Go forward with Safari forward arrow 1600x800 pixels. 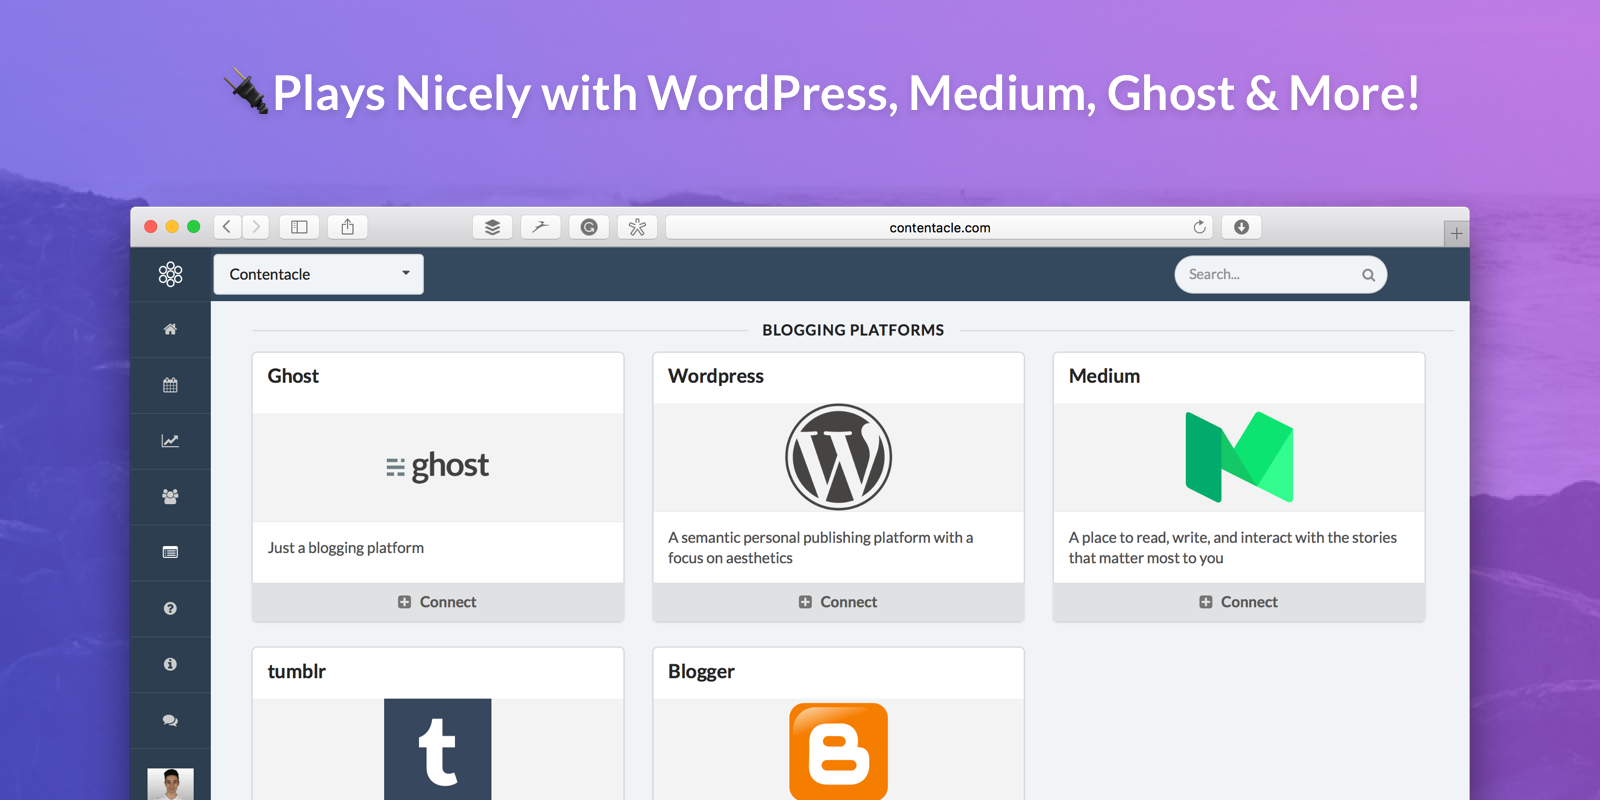pos(256,227)
